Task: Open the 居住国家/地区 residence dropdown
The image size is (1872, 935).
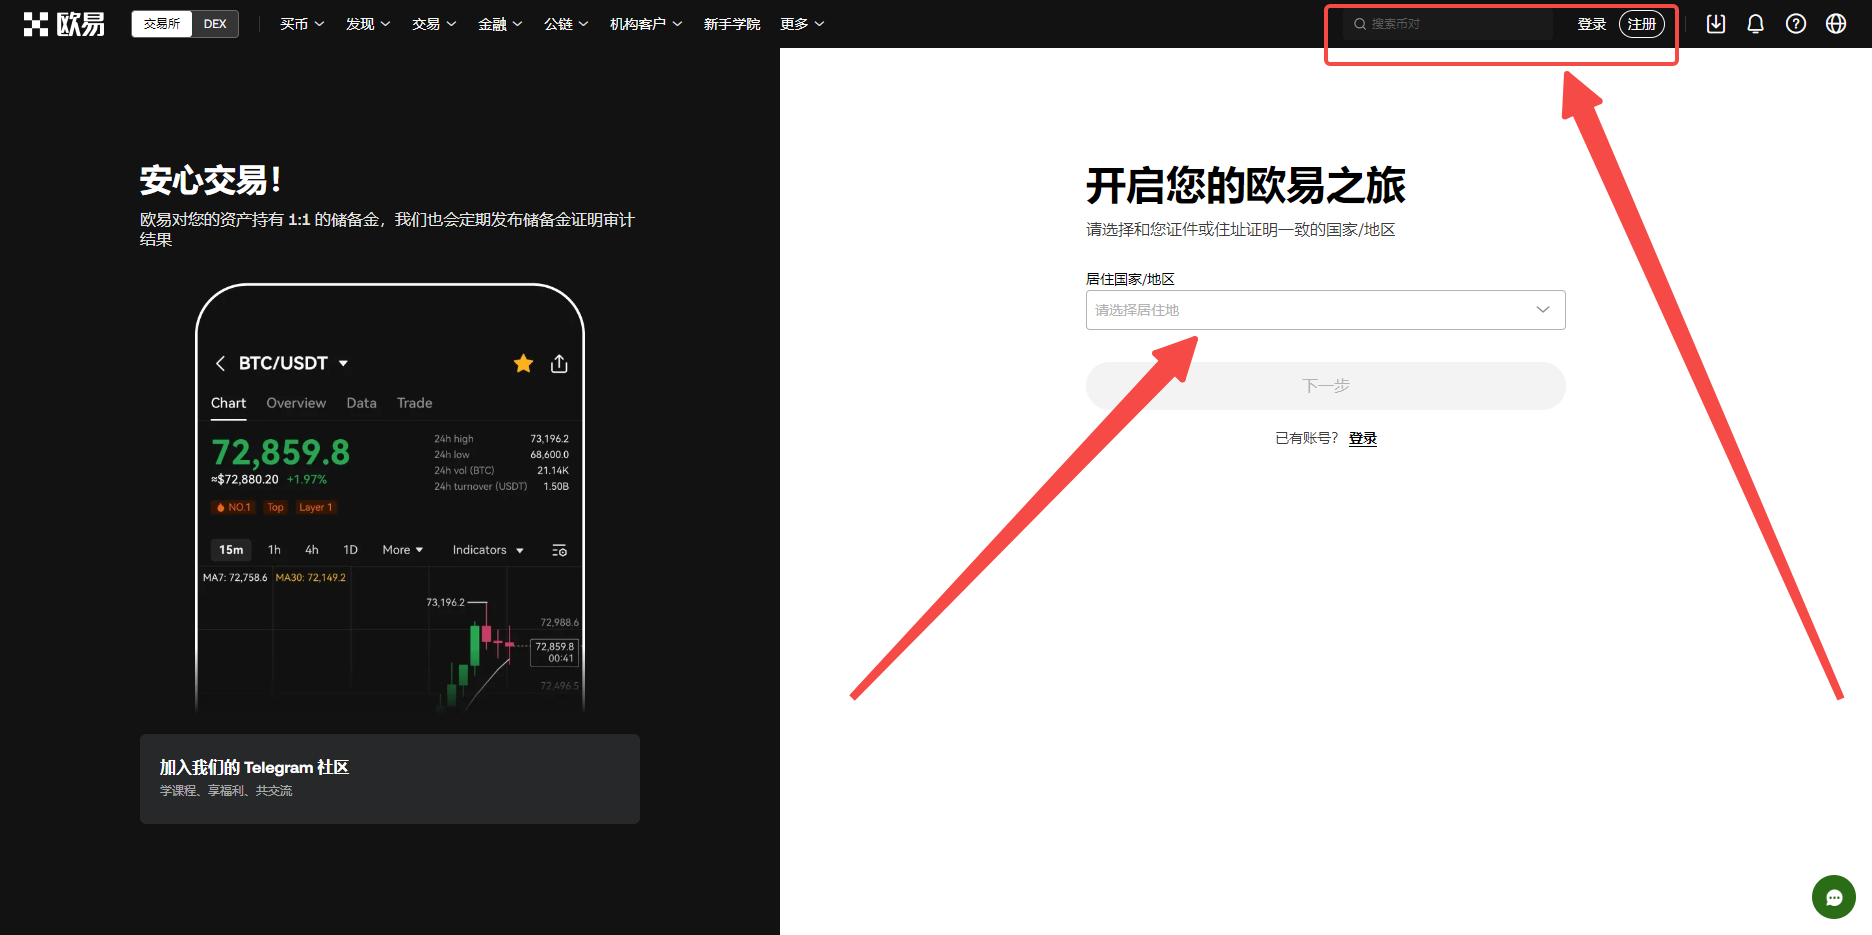Action: pos(1326,310)
